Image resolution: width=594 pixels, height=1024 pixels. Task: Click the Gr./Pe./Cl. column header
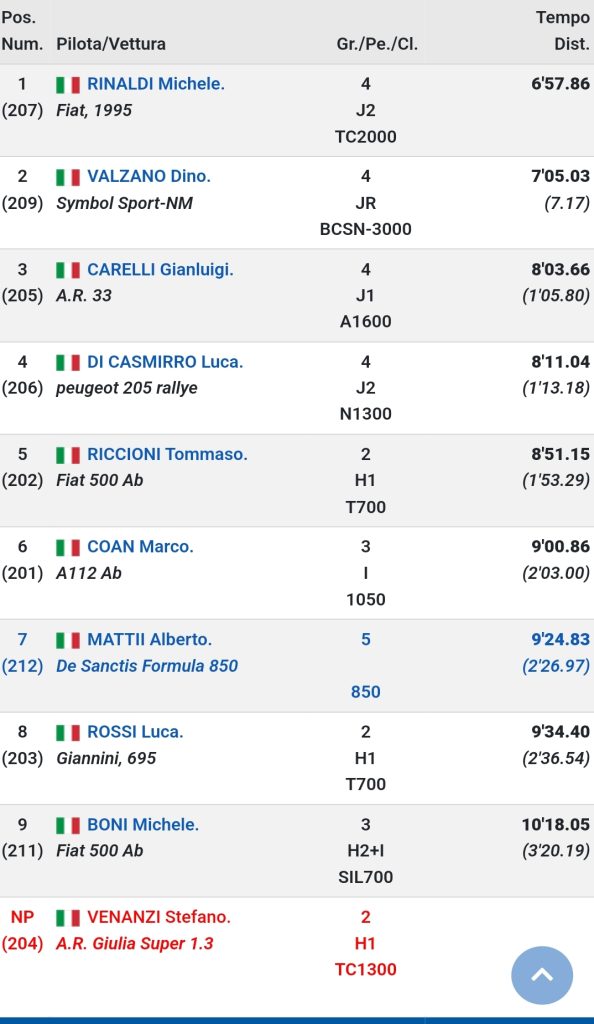377,44
